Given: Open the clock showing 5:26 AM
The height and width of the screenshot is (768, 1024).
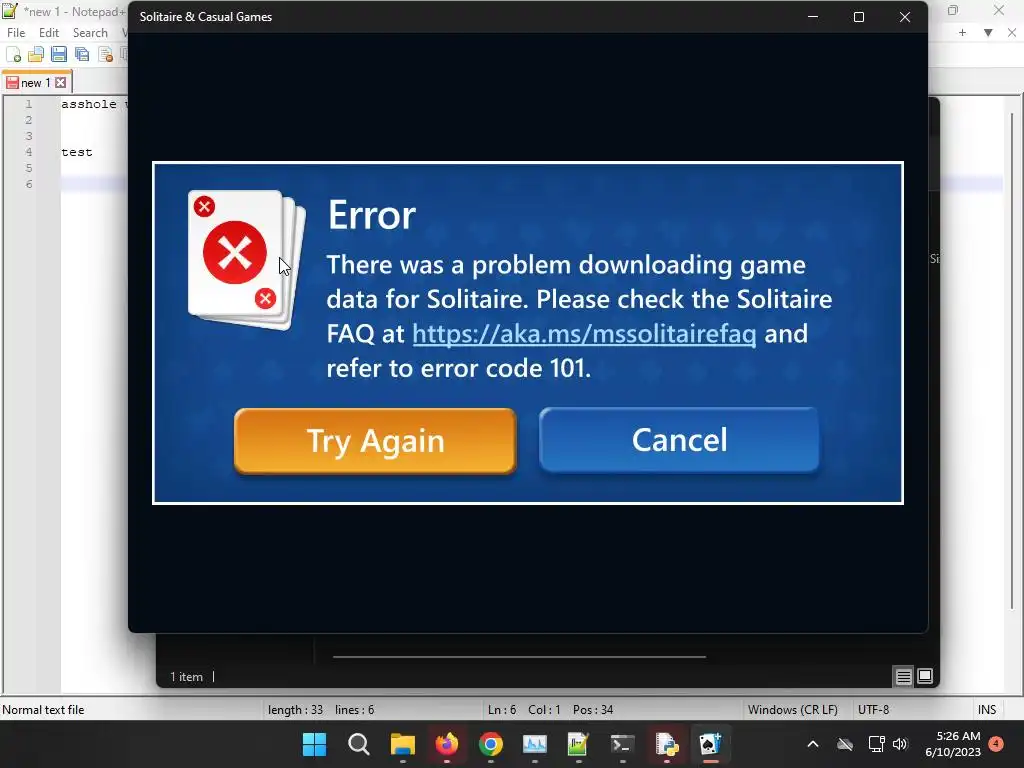Looking at the screenshot, I should 953,744.
